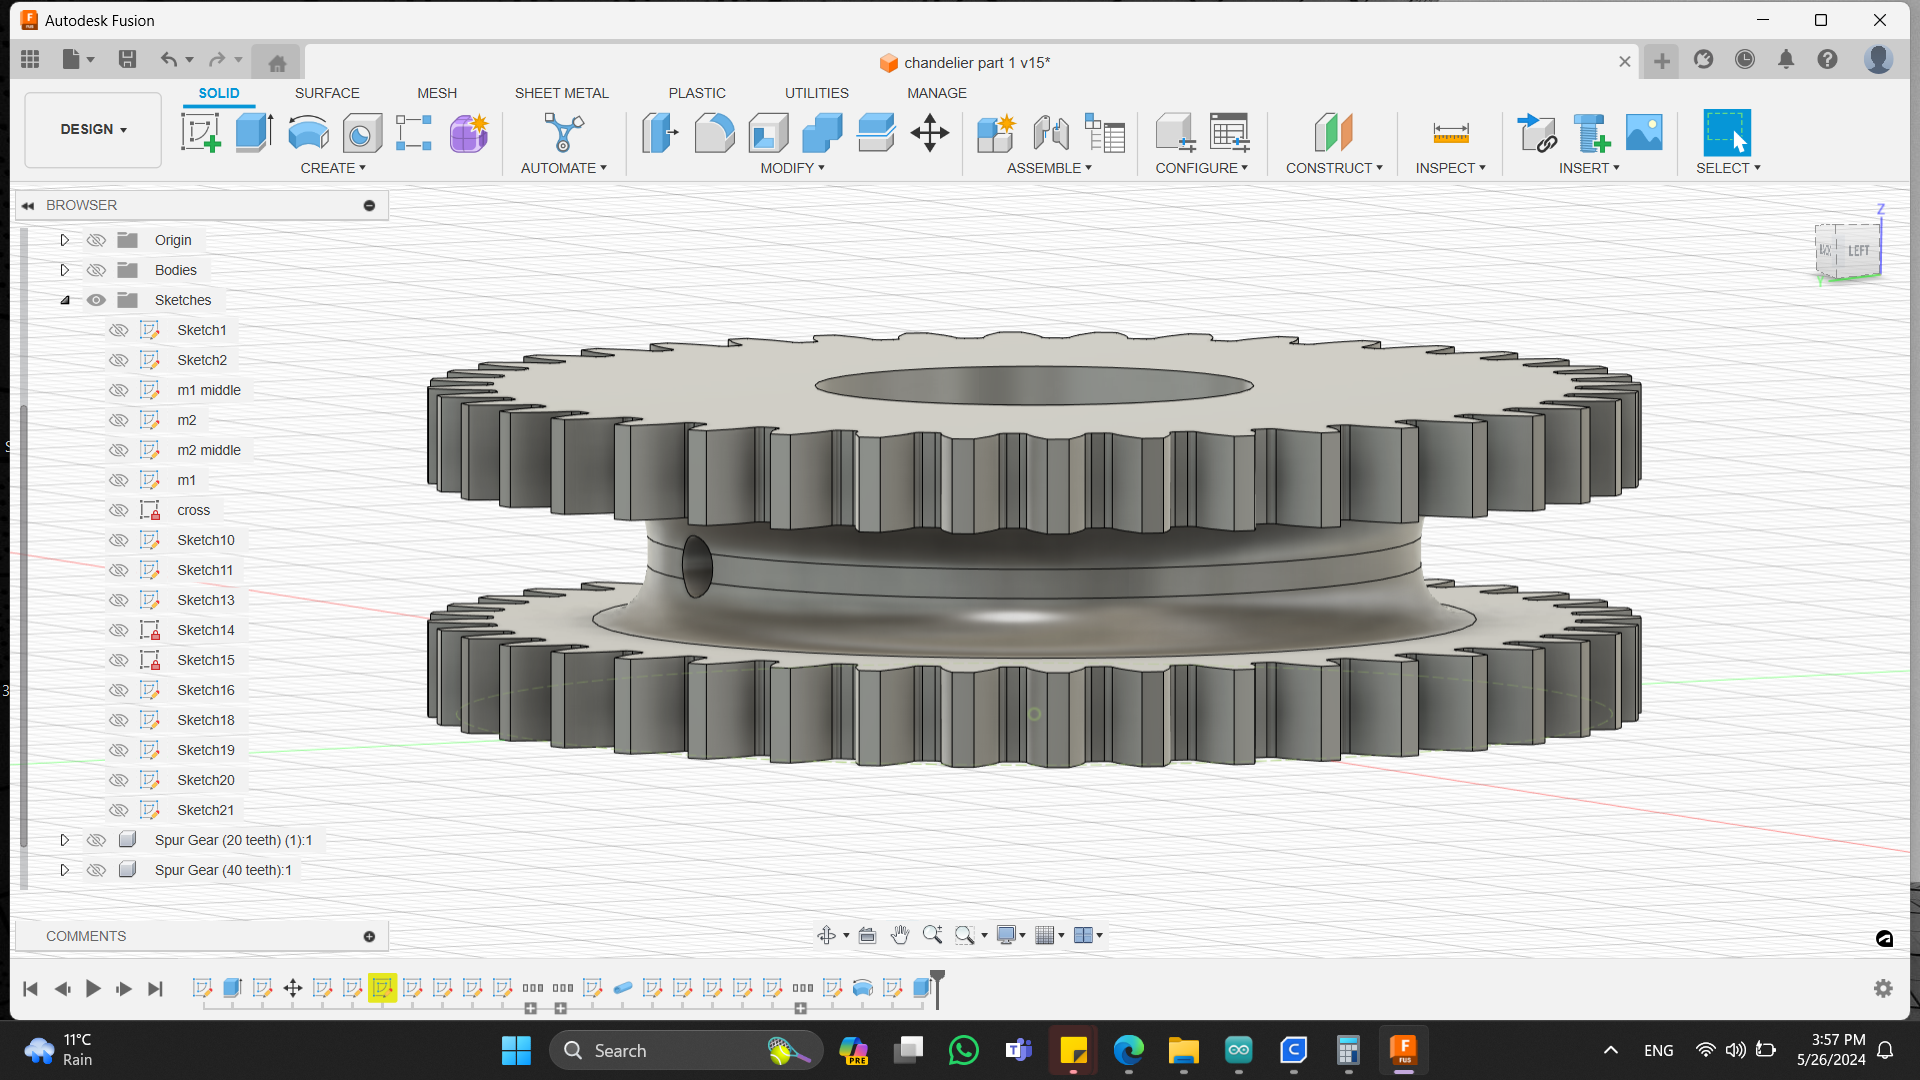Click the Insert Canvas image icon
The image size is (1920, 1080).
[1644, 132]
